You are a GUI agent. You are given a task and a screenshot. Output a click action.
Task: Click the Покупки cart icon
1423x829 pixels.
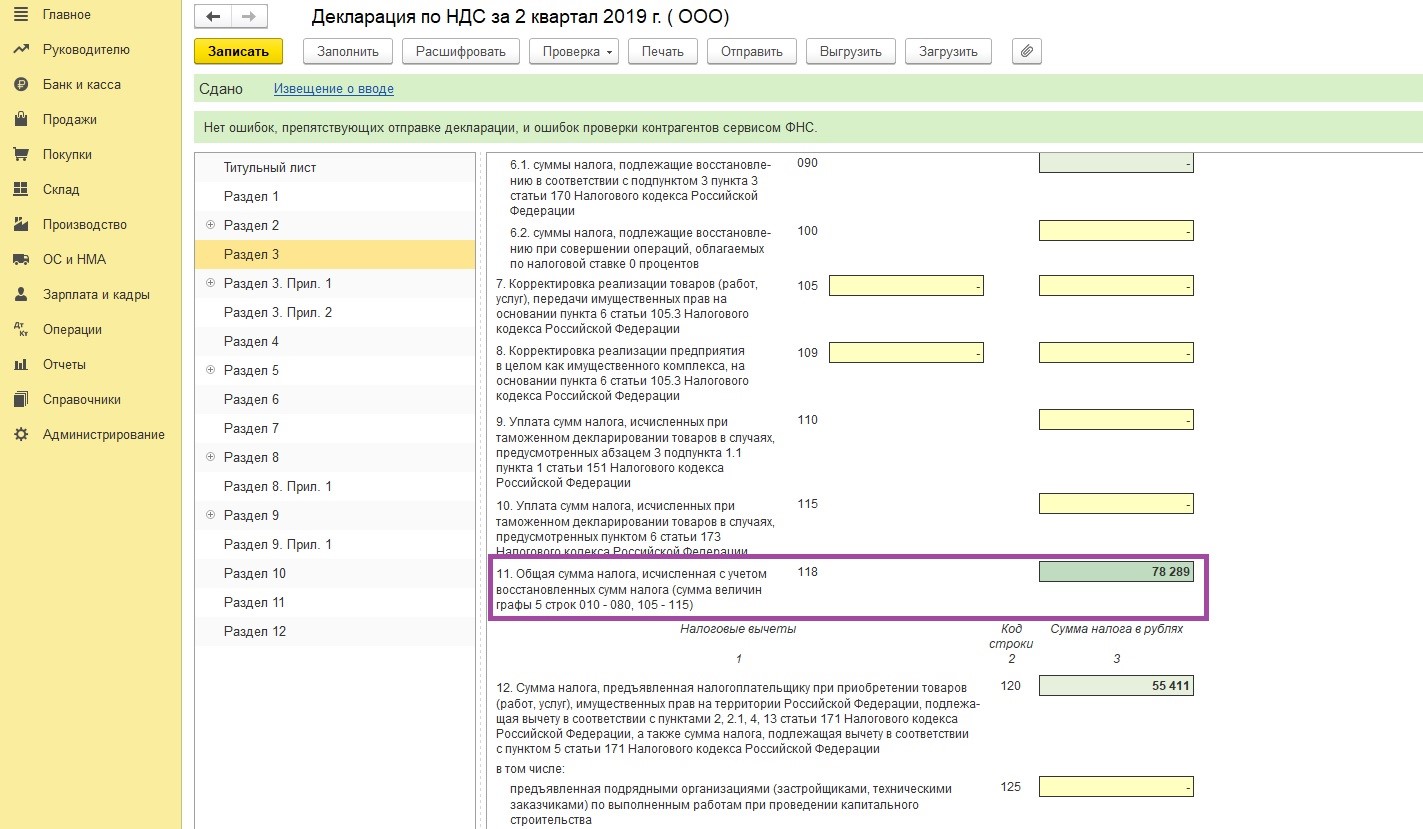tap(20, 154)
